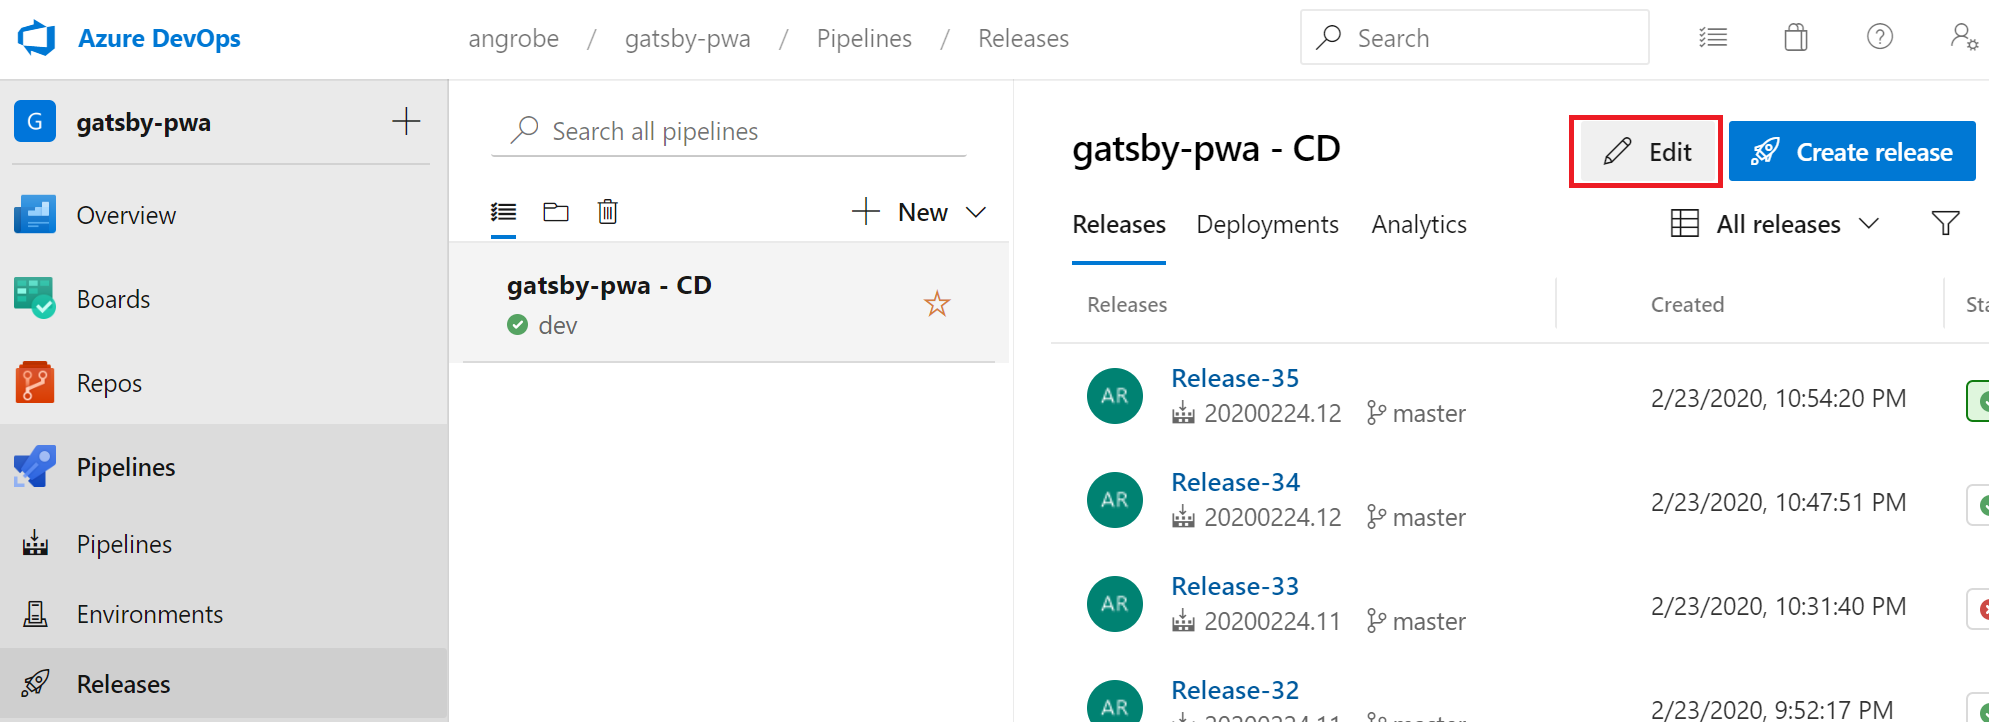The height and width of the screenshot is (722, 1989).
Task: Click AR avatar for Release-34
Action: [x=1115, y=500]
